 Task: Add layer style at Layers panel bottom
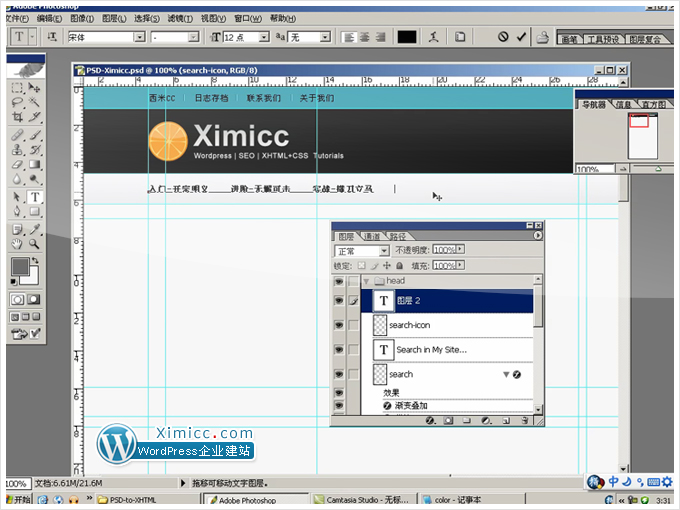(x=430, y=420)
